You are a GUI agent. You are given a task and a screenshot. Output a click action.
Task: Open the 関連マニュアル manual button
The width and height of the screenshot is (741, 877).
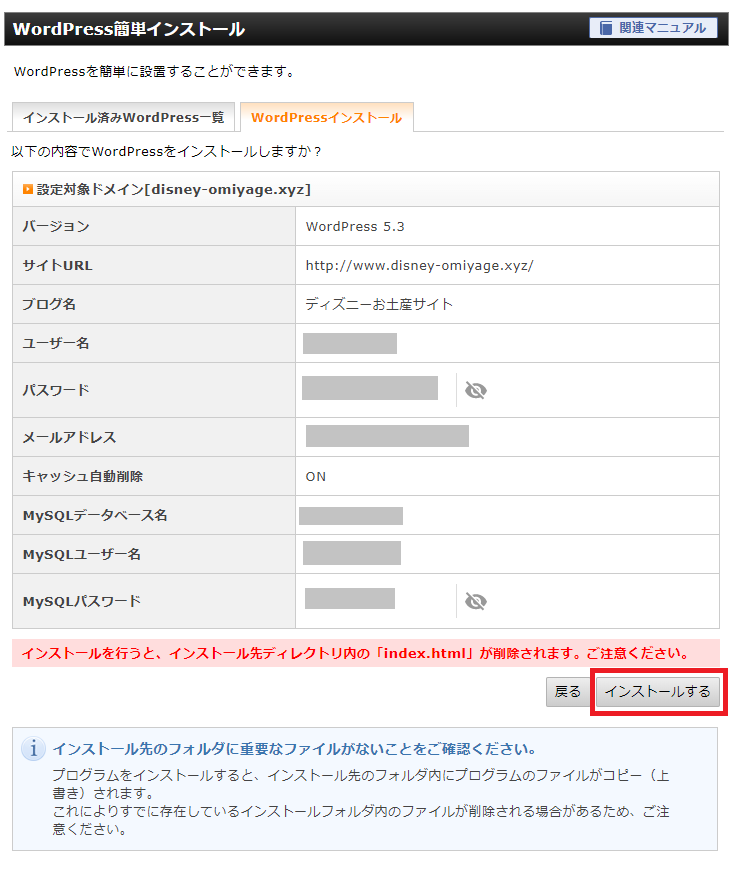click(653, 28)
